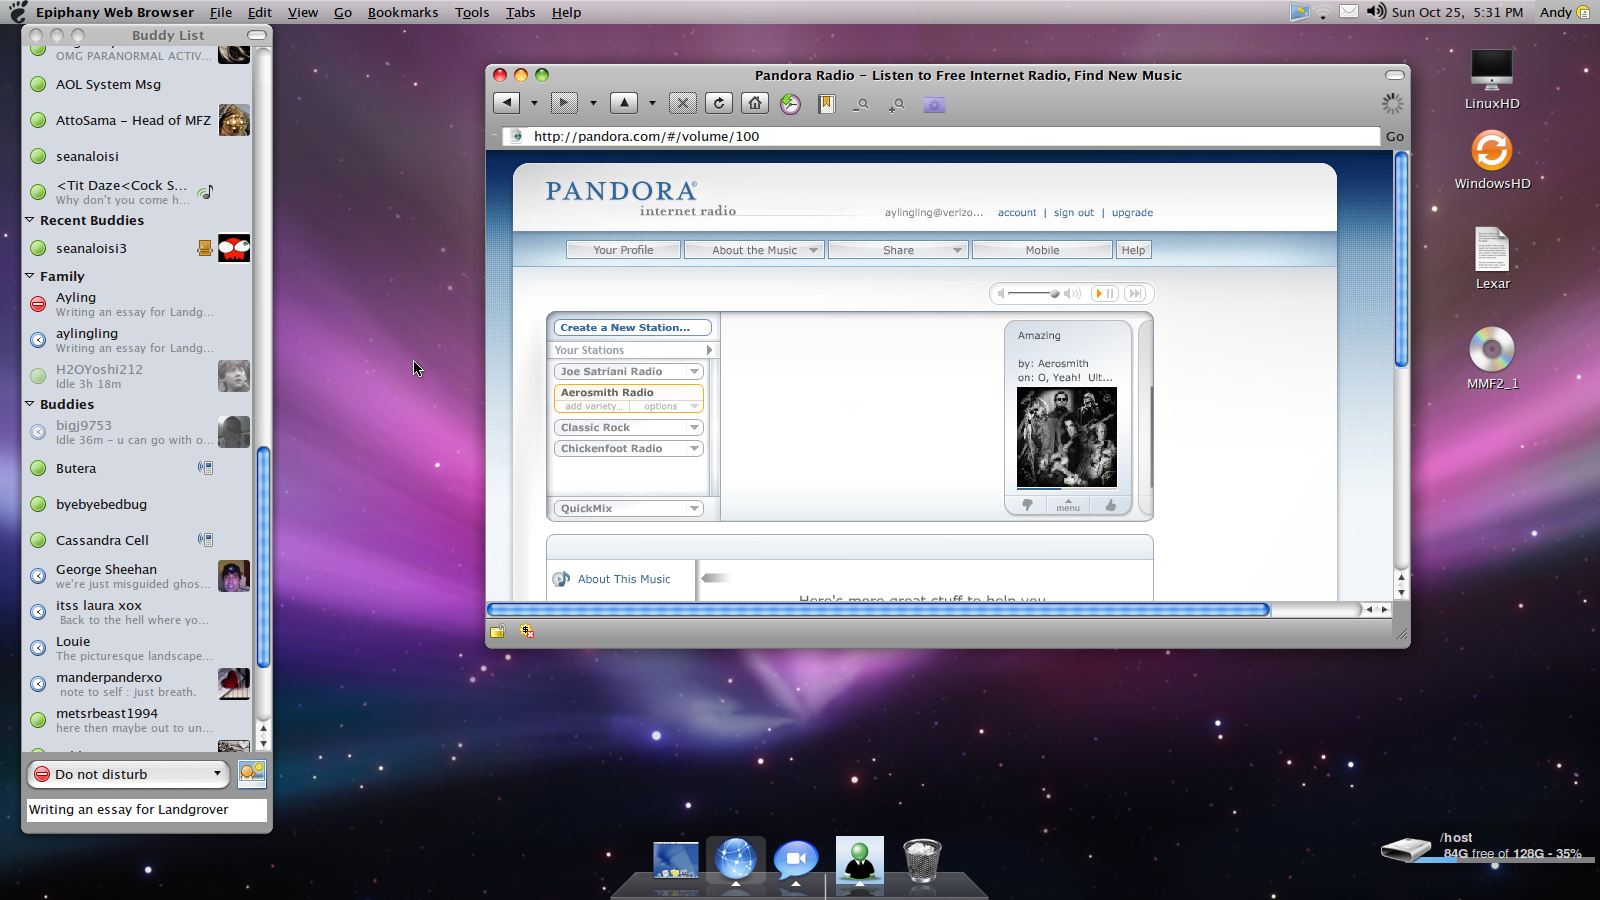Open MMF2_1 disc icon on desktop

click(x=1492, y=350)
